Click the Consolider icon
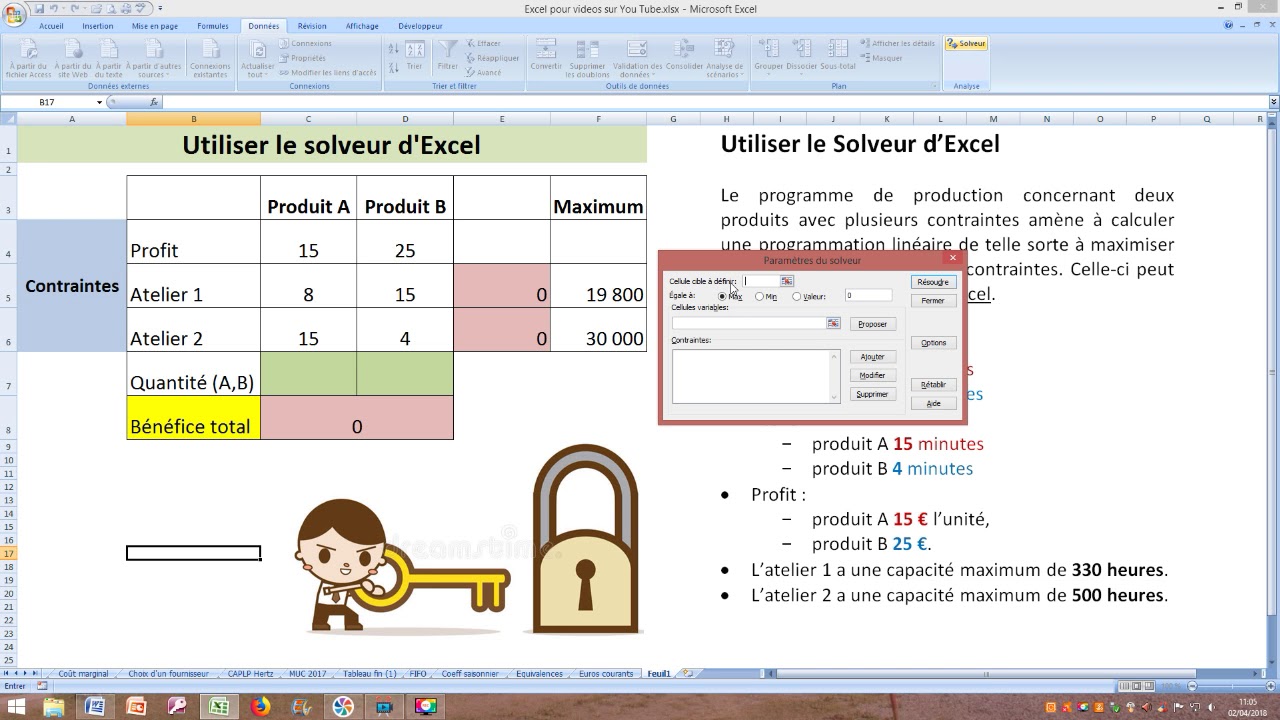This screenshot has width=1280, height=720. pyautogui.click(x=685, y=56)
